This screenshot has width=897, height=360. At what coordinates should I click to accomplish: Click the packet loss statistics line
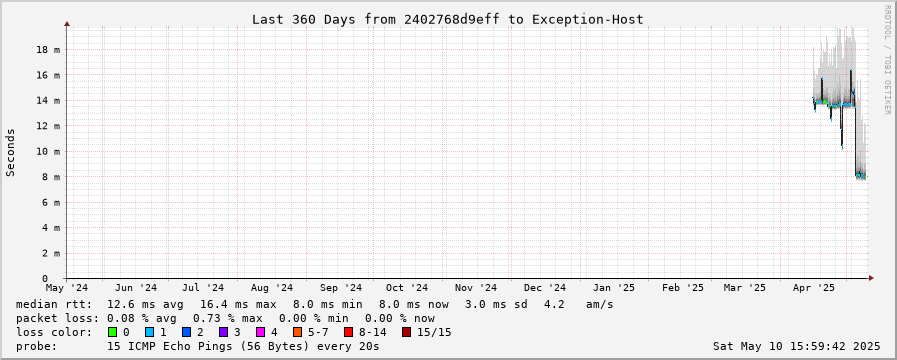click(225, 318)
